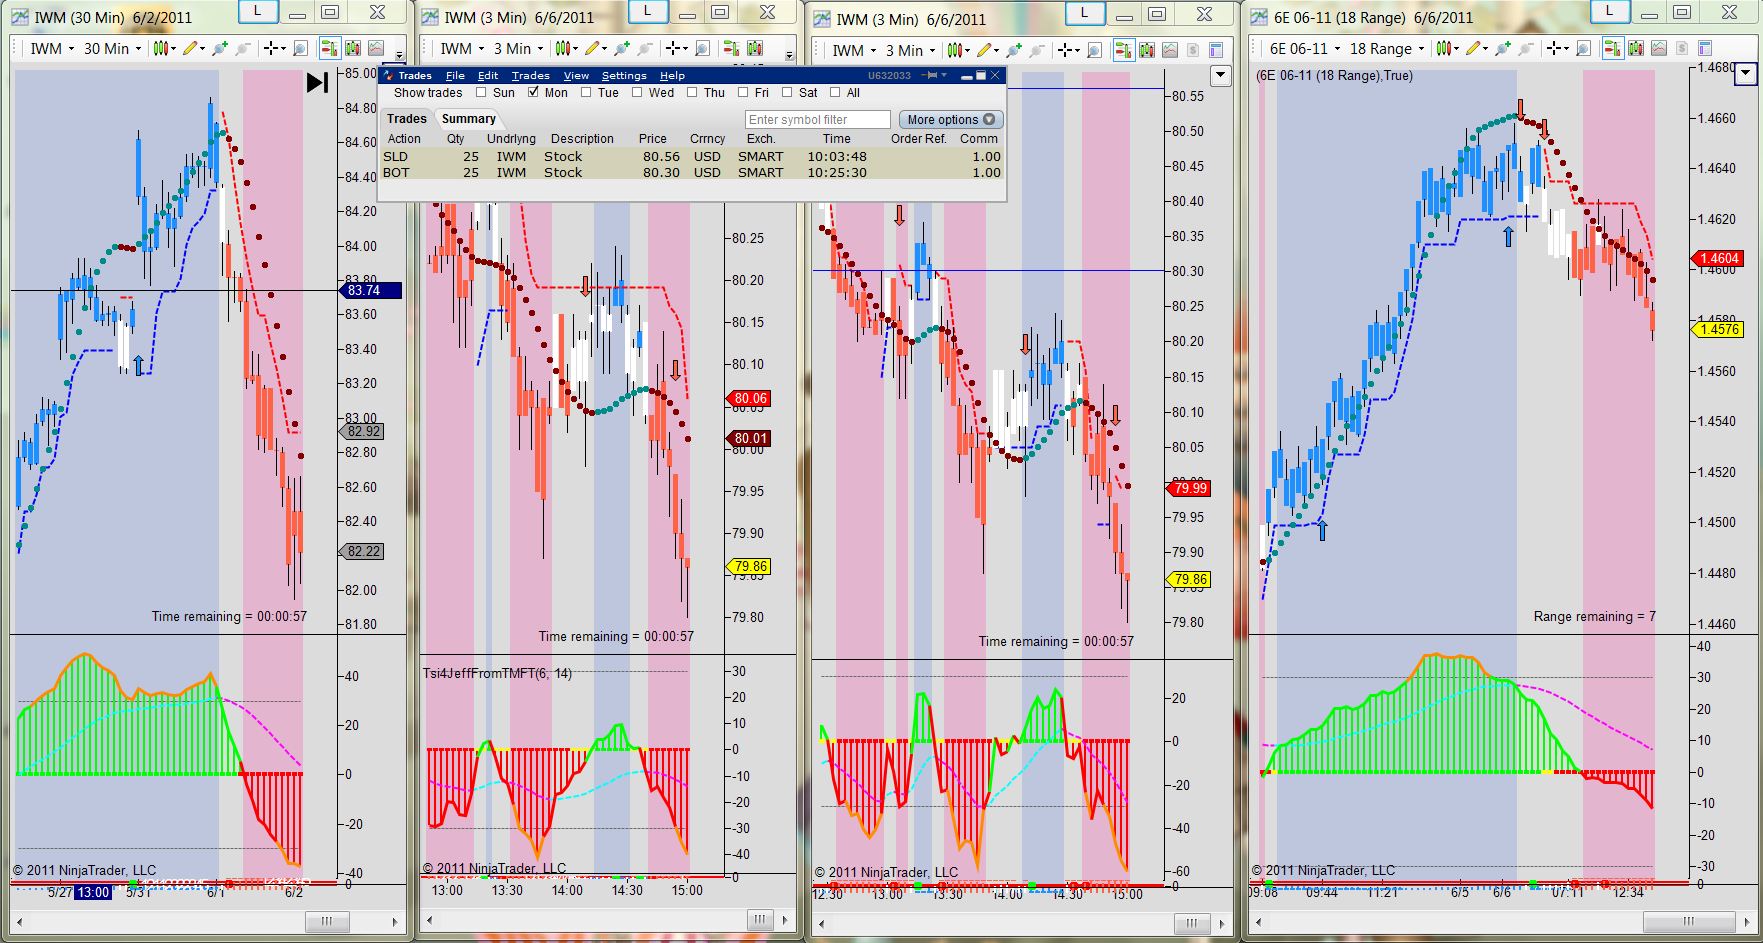
Task: Enable the Wed show trades checkbox
Action: click(x=637, y=92)
